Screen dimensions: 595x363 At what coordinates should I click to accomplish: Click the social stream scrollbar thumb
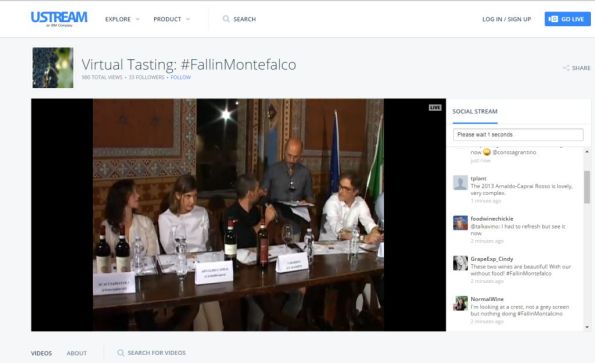pyautogui.click(x=587, y=187)
